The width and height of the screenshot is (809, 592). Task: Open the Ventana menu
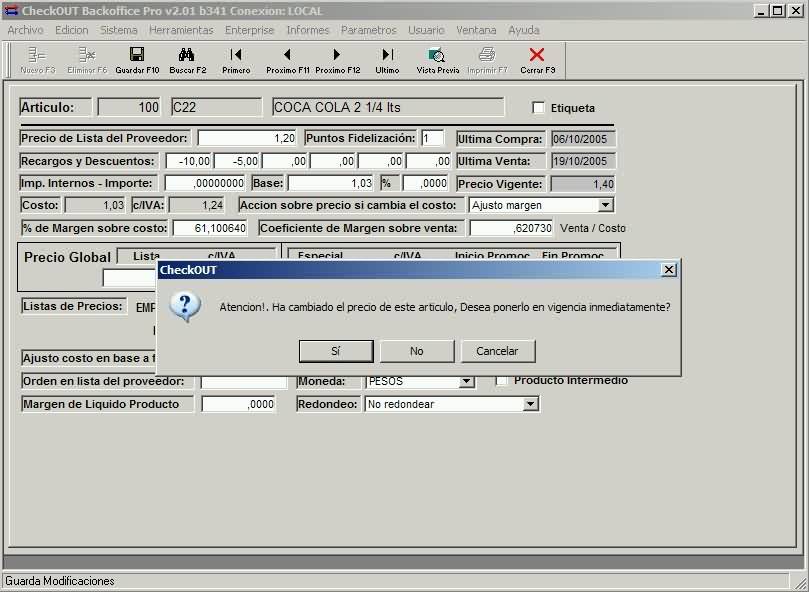point(476,30)
